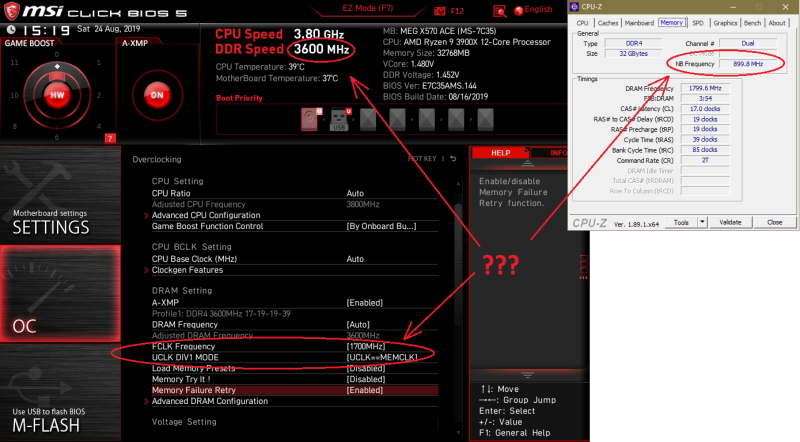The image size is (800, 442).
Task: Click the FSB:DRAM 3:54 value
Action: (x=705, y=99)
